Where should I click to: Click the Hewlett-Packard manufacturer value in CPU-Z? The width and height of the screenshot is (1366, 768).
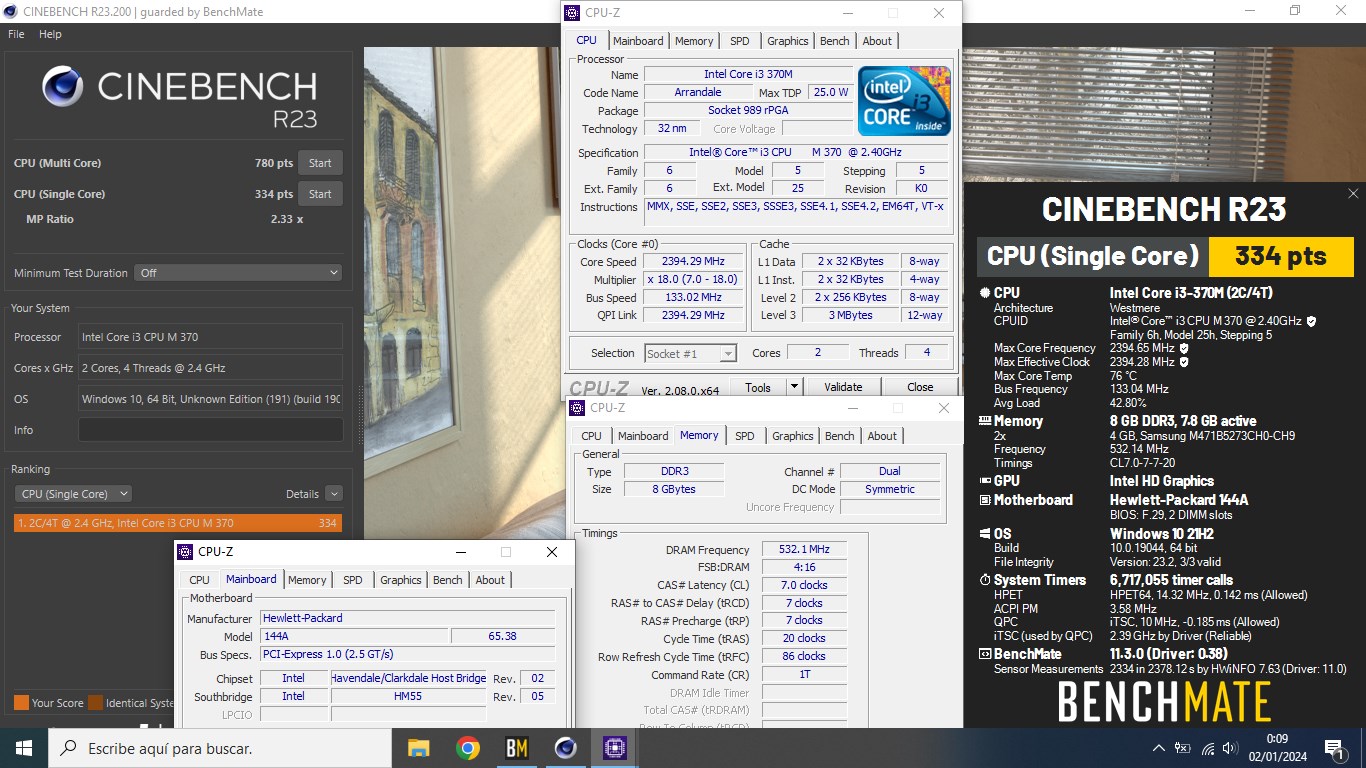click(x=408, y=619)
